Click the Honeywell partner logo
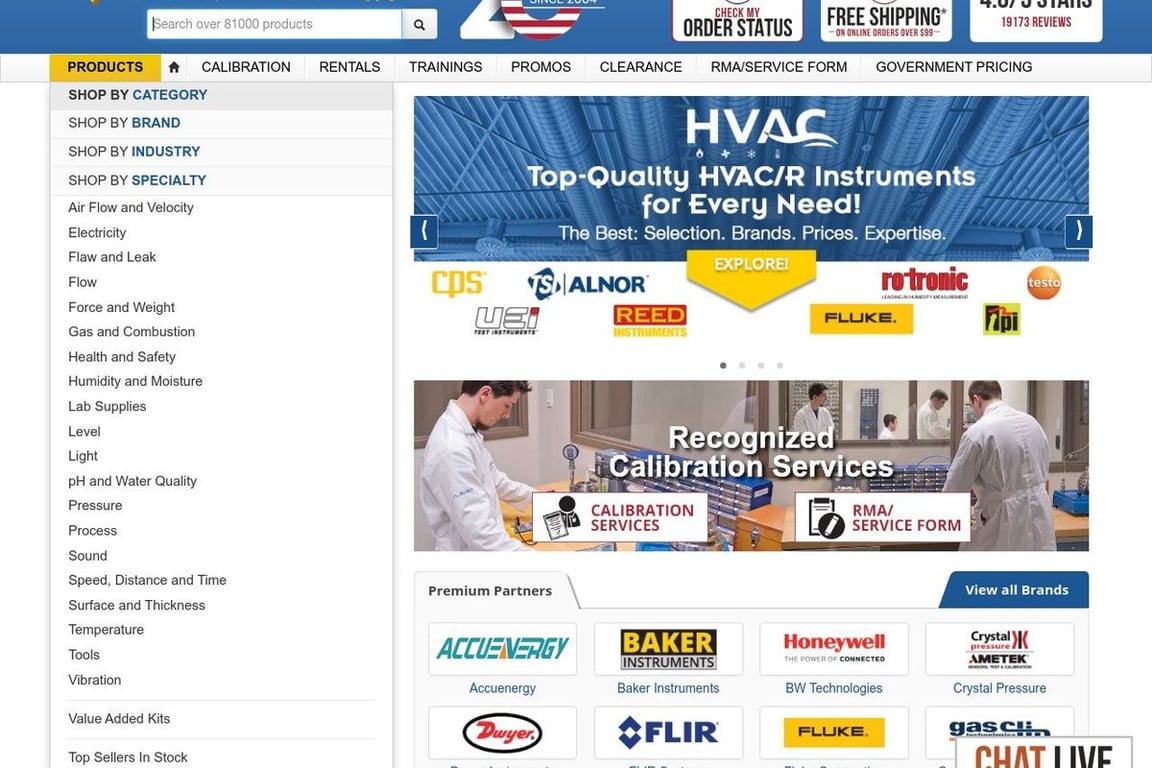Image resolution: width=1152 pixels, height=768 pixels. tap(834, 649)
